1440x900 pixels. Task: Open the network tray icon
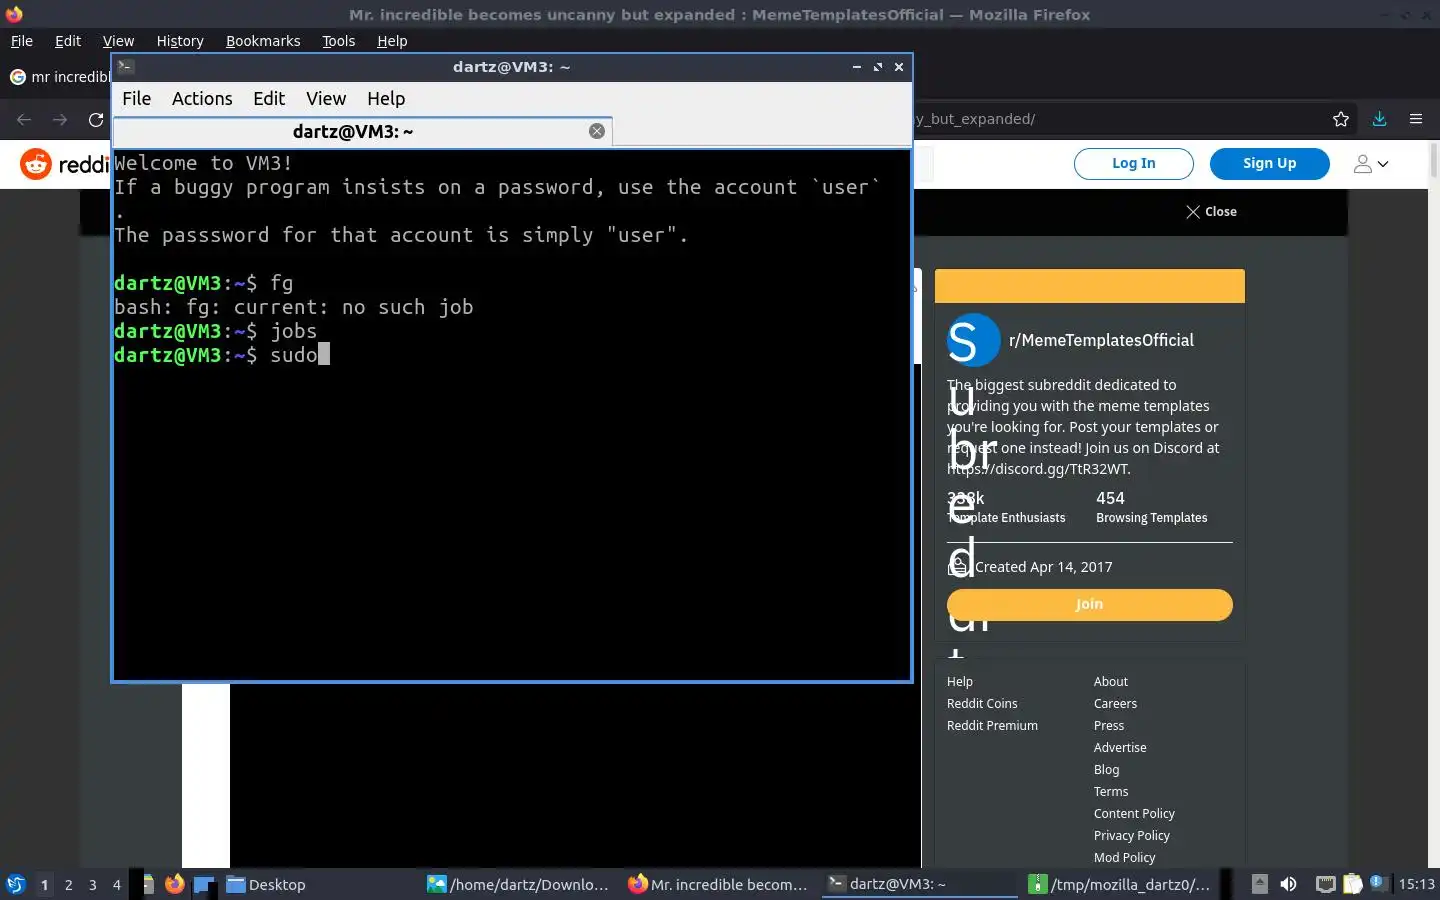click(1325, 884)
